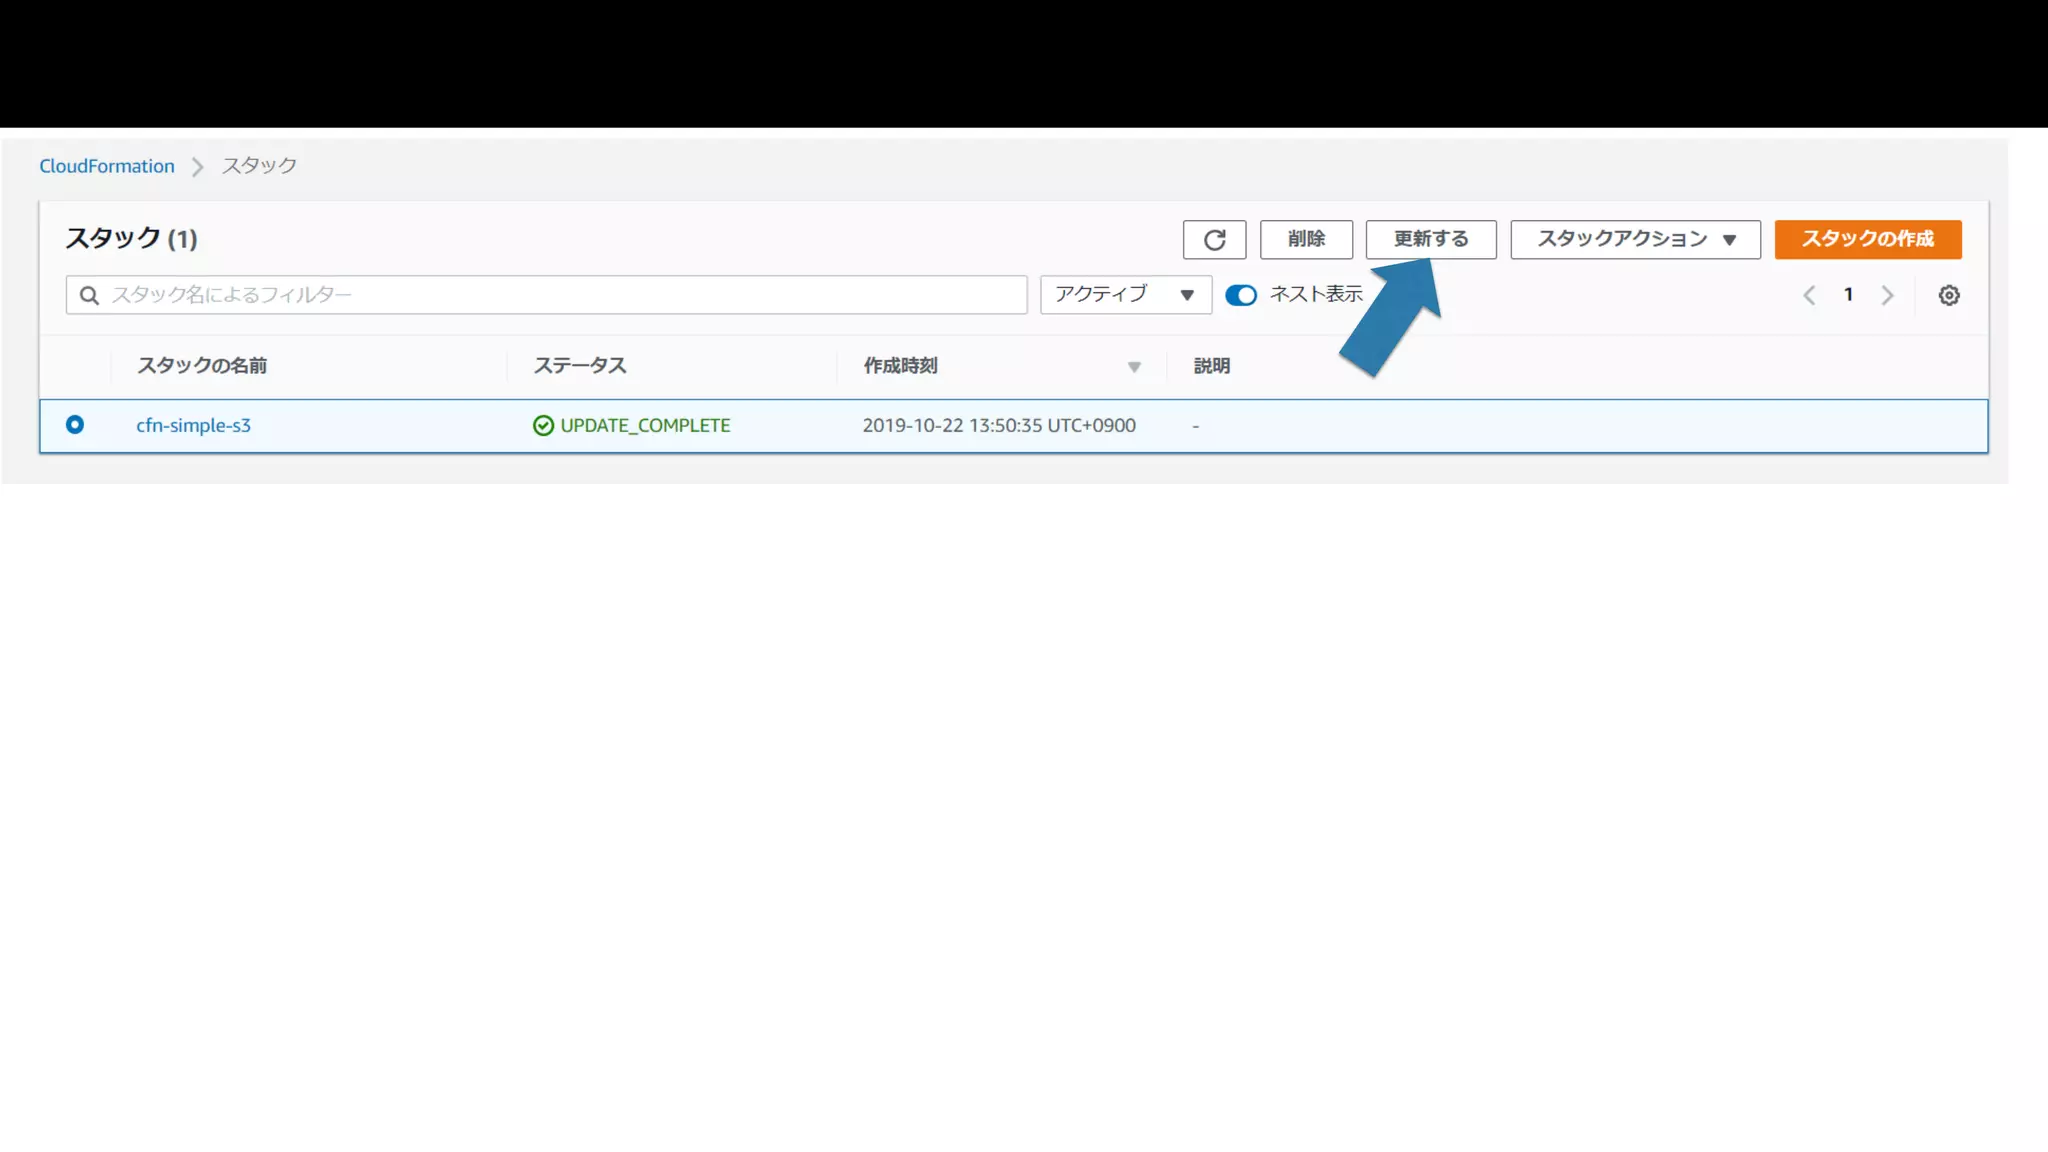Open the スタックアクション dropdown
2048x1152 pixels.
coord(1635,240)
